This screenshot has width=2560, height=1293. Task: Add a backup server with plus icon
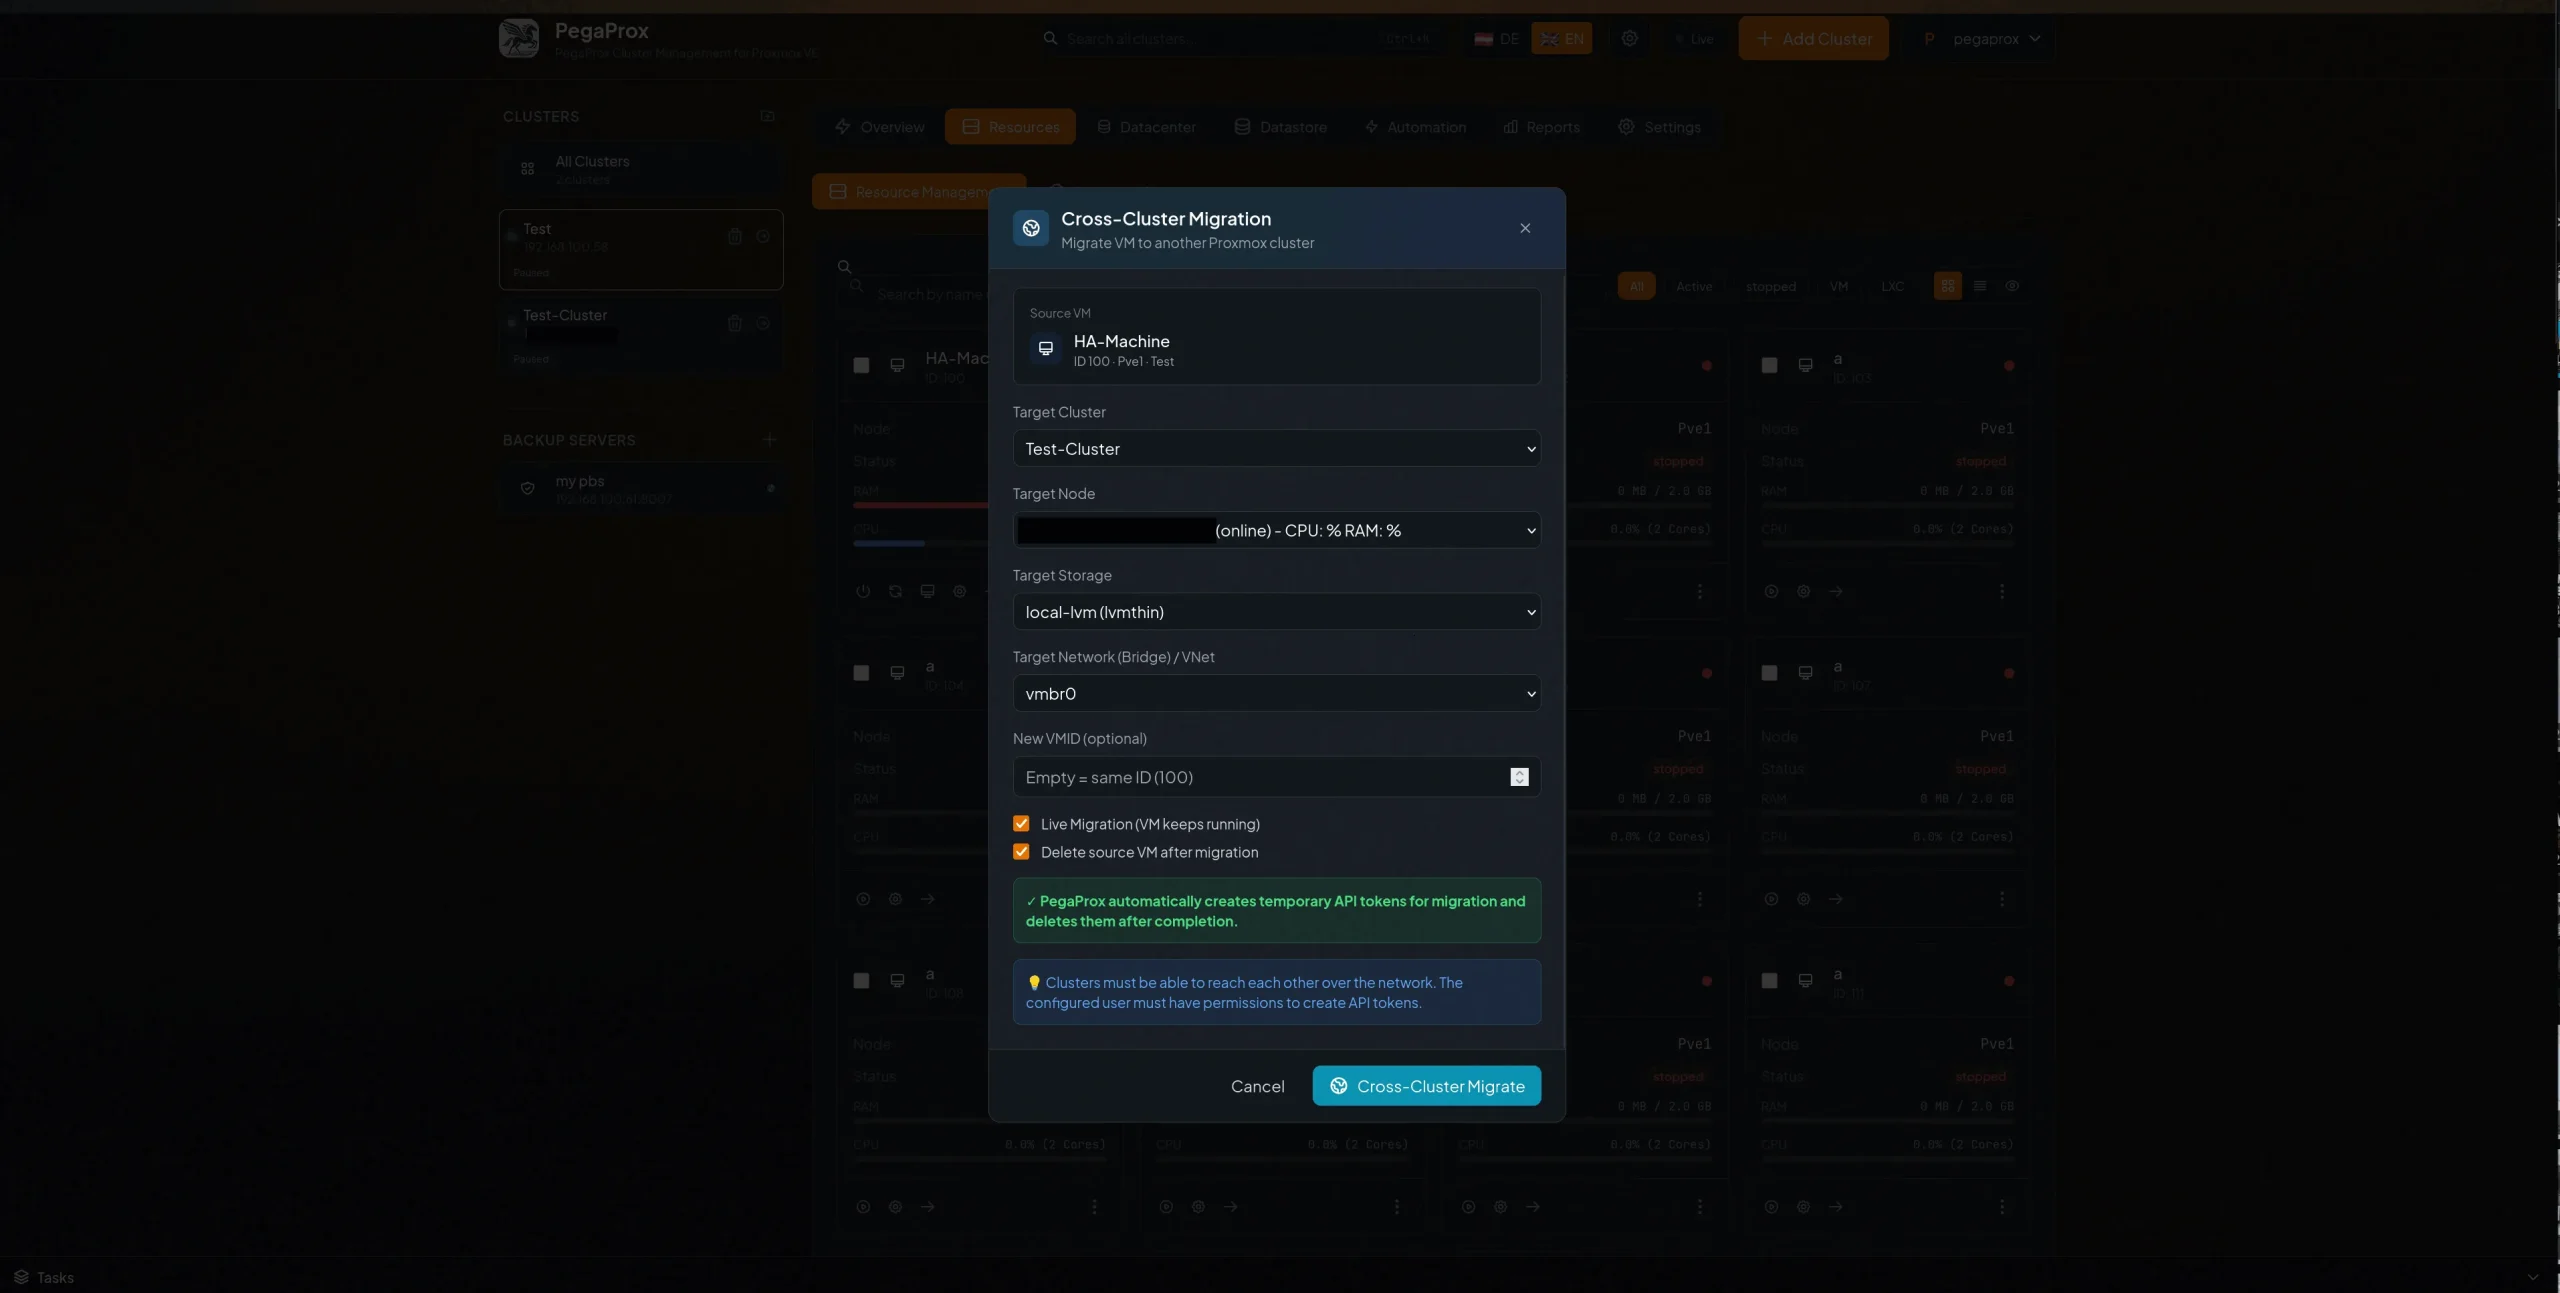point(769,439)
